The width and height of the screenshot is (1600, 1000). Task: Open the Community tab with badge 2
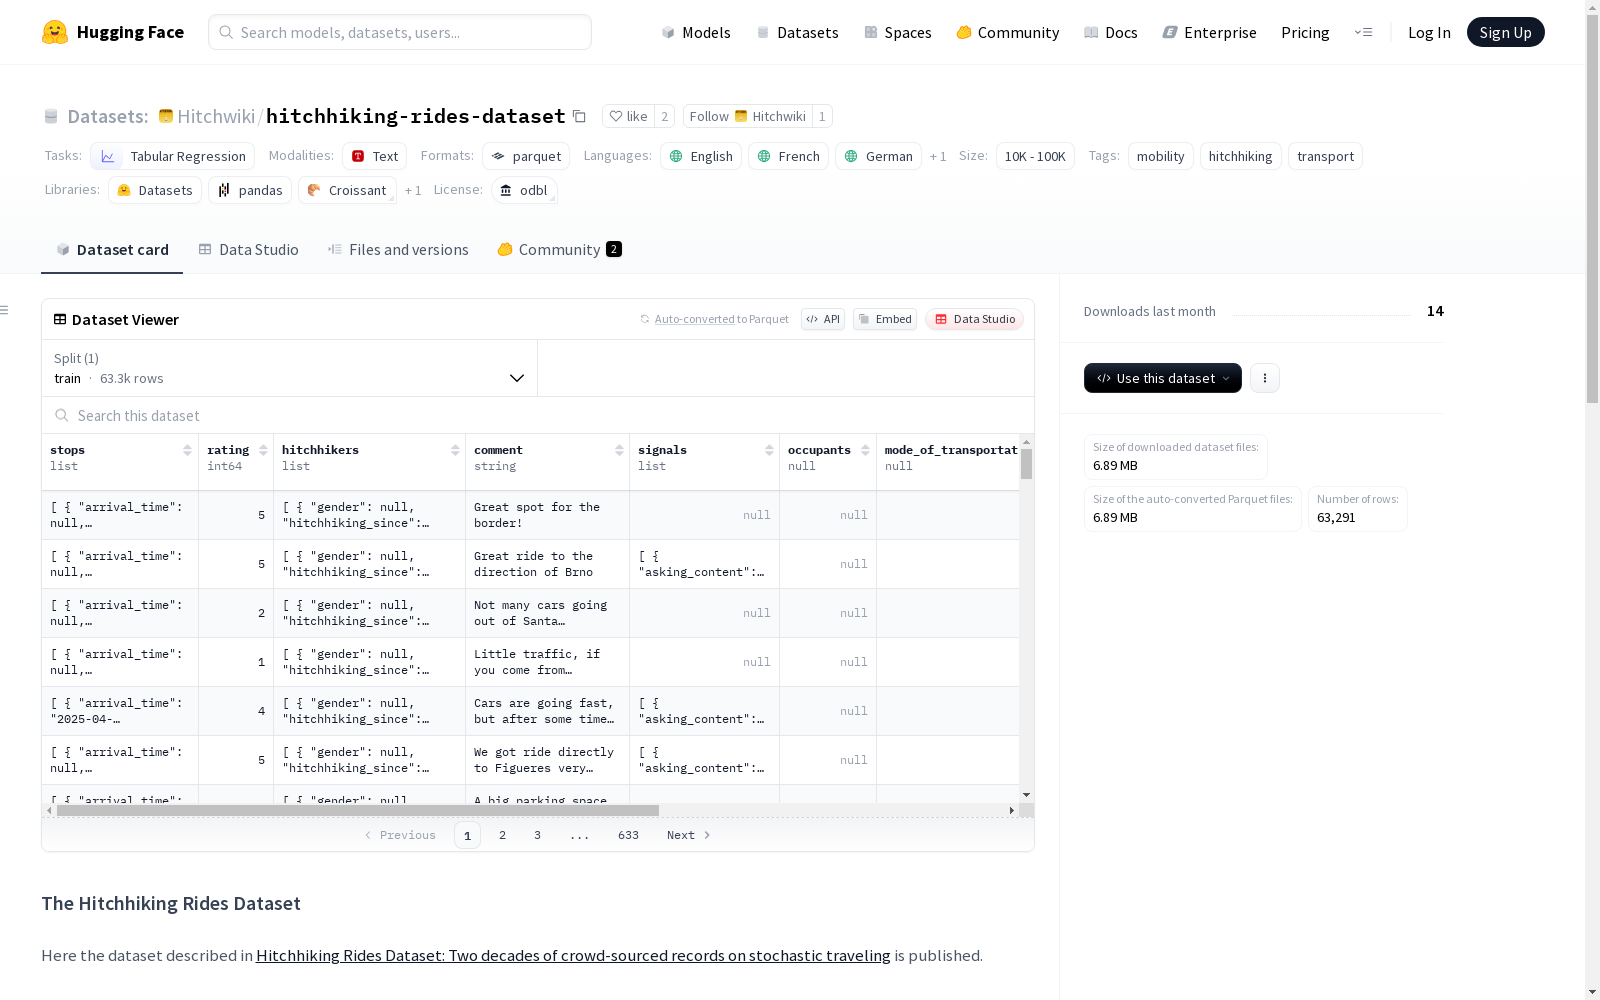[560, 250]
